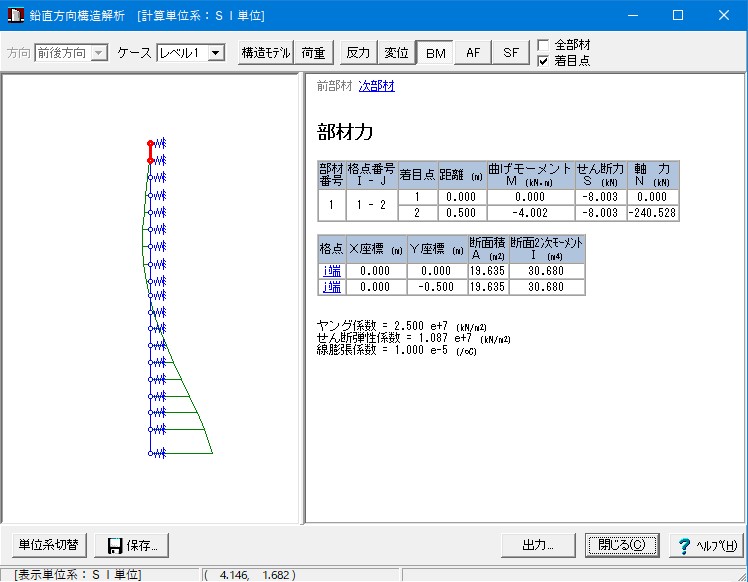Image resolution: width=748 pixels, height=582 pixels.
Task: Select the red highlighted member in diagram
Action: [150, 152]
